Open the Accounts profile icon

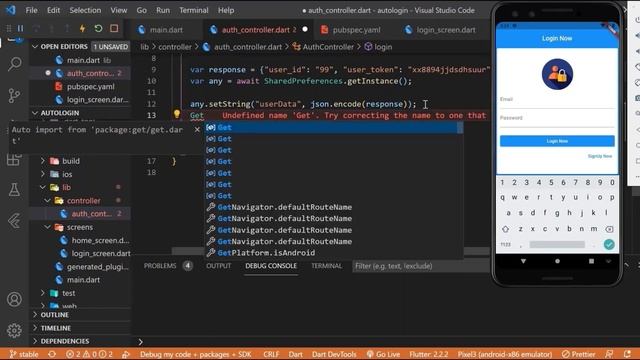point(15,299)
